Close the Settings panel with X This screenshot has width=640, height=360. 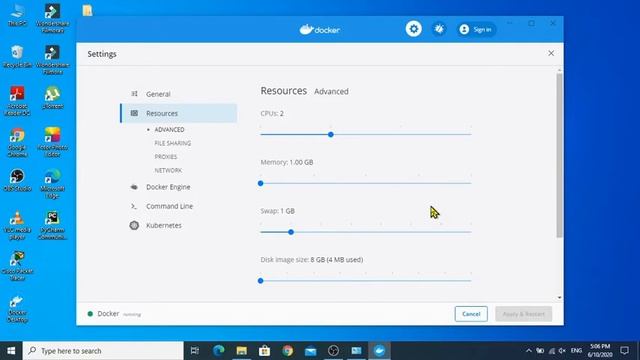point(551,53)
